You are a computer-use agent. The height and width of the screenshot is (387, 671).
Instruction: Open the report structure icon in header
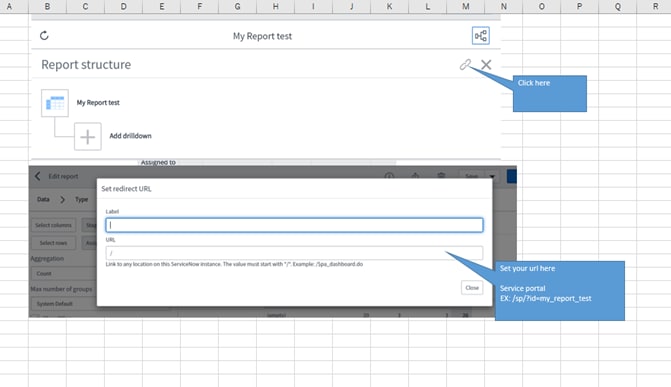tap(481, 36)
